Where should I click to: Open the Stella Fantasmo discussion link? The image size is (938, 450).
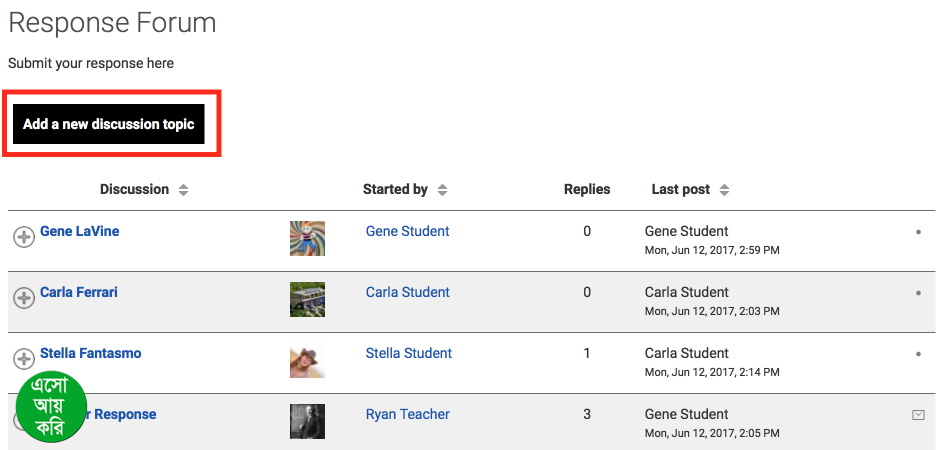90,353
